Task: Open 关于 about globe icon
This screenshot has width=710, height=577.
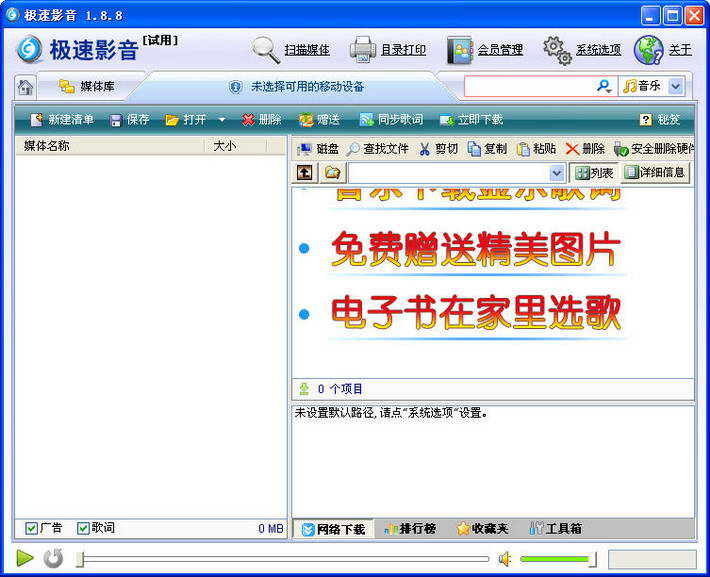Action: pyautogui.click(x=663, y=50)
